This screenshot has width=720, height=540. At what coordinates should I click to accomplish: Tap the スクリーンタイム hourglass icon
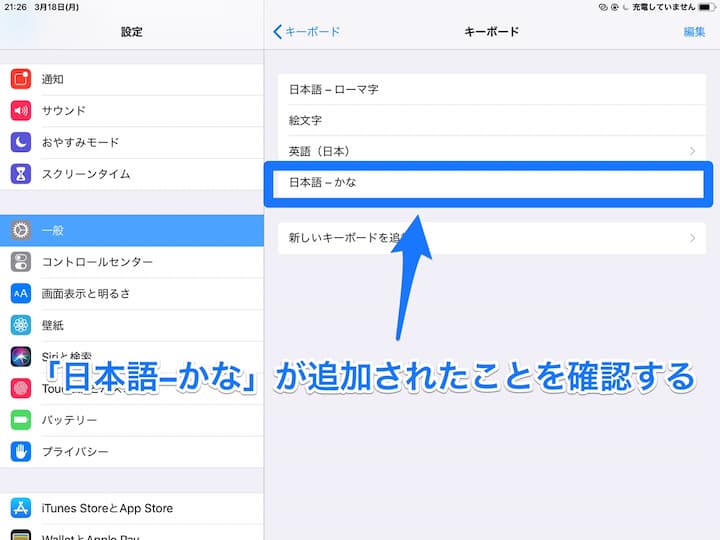(x=21, y=174)
